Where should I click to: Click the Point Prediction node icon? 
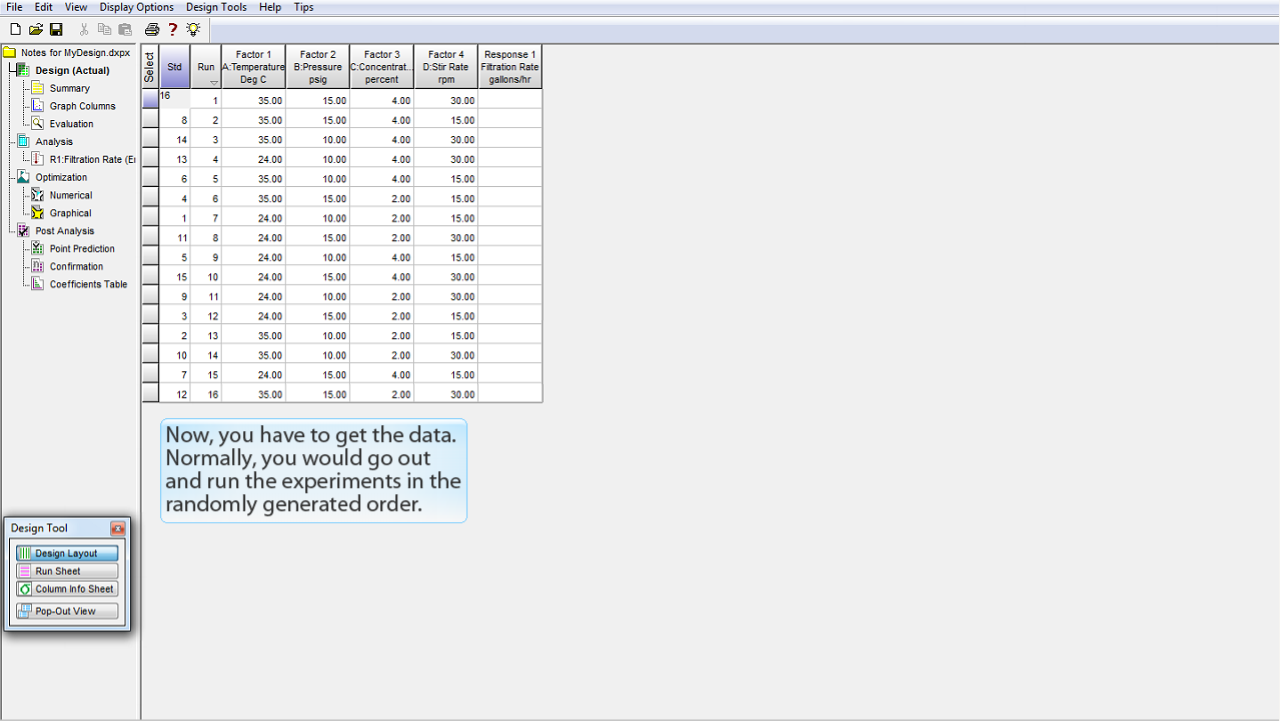[38, 249]
